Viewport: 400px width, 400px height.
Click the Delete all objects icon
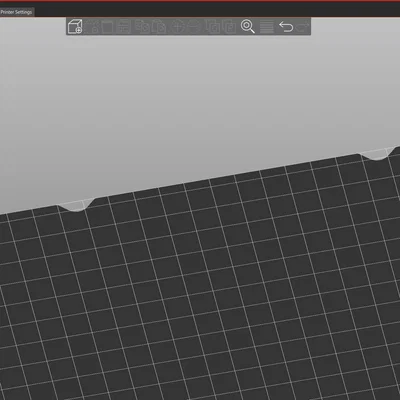(108, 26)
